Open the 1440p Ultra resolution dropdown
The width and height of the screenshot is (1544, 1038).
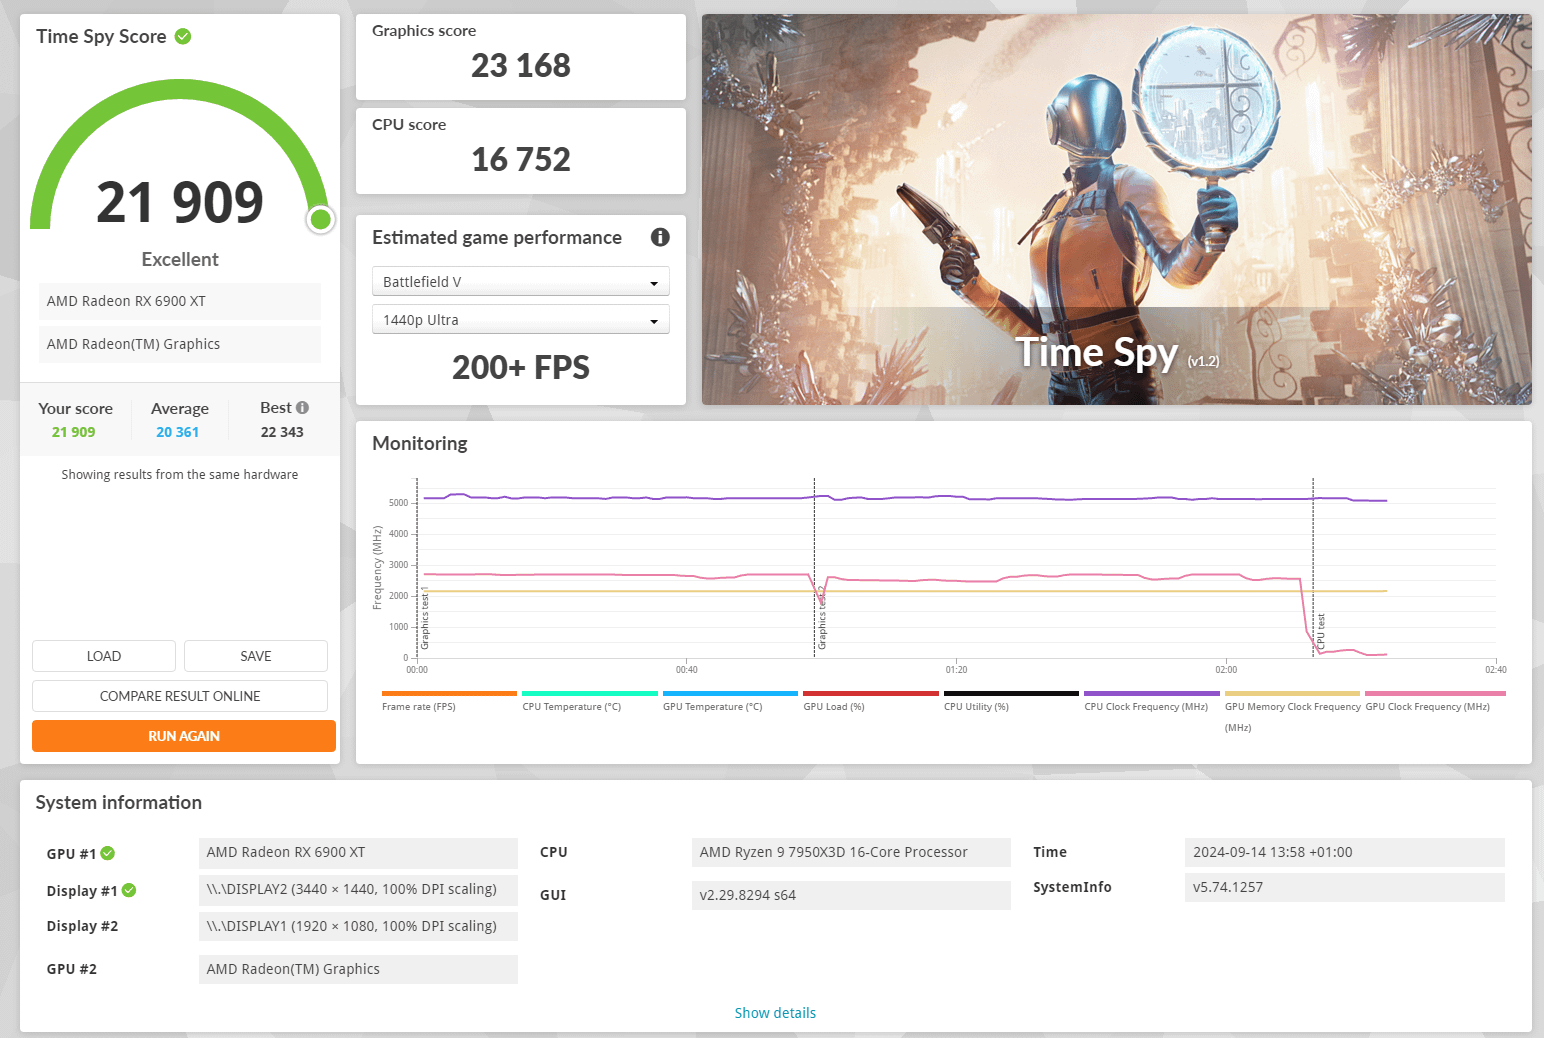point(520,320)
